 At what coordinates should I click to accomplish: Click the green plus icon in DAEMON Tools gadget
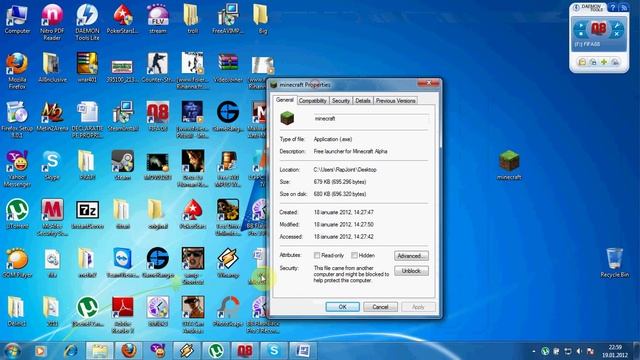(x=604, y=62)
